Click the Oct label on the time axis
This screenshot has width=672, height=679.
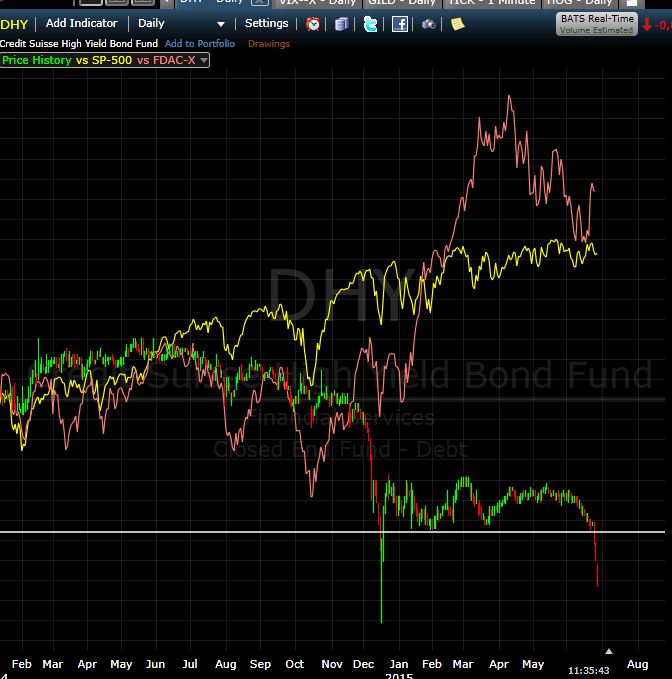294,664
